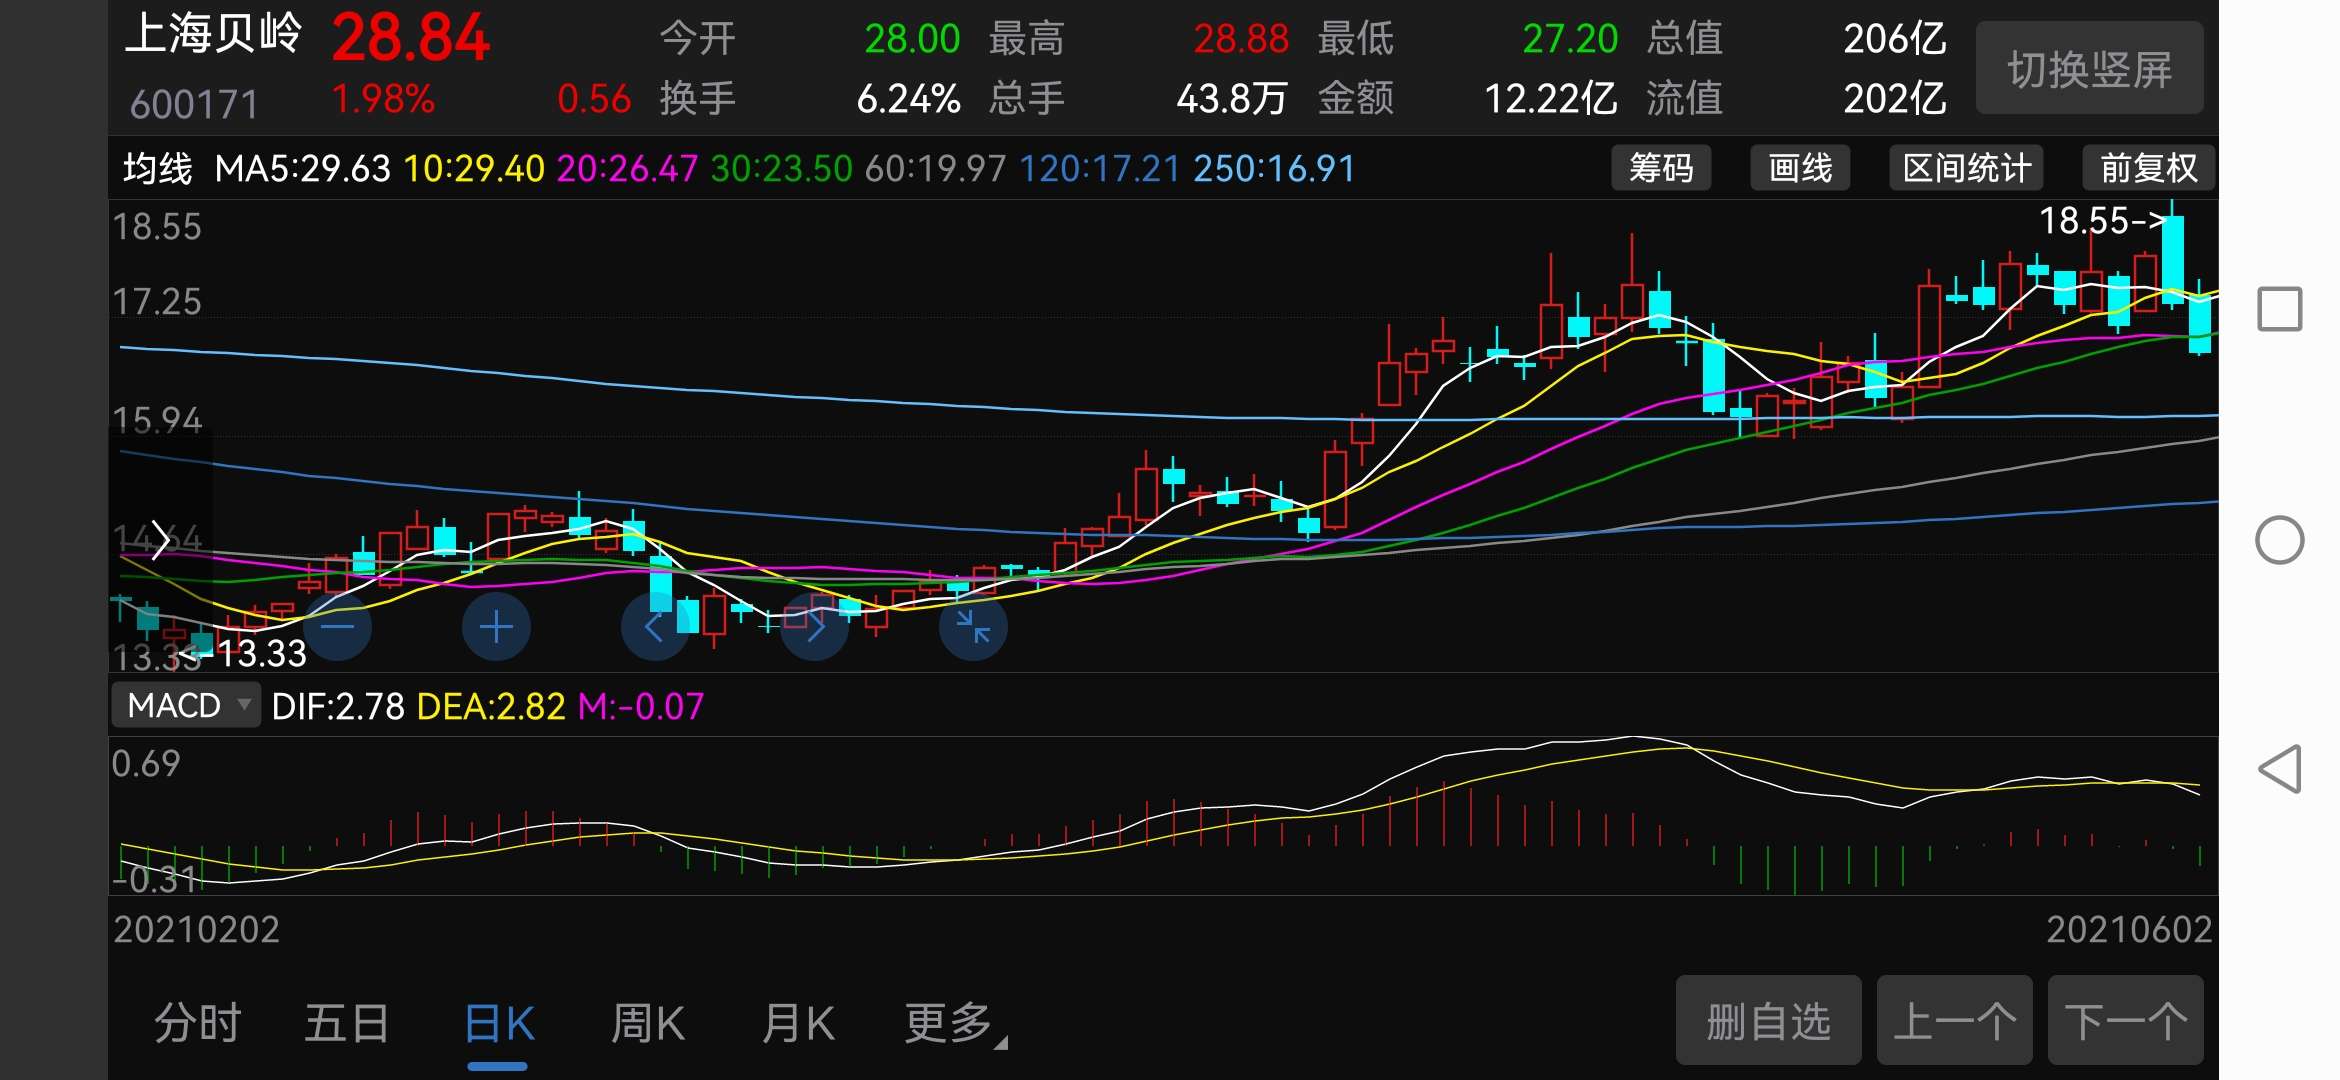Tap the 均线 moving average label

point(157,168)
